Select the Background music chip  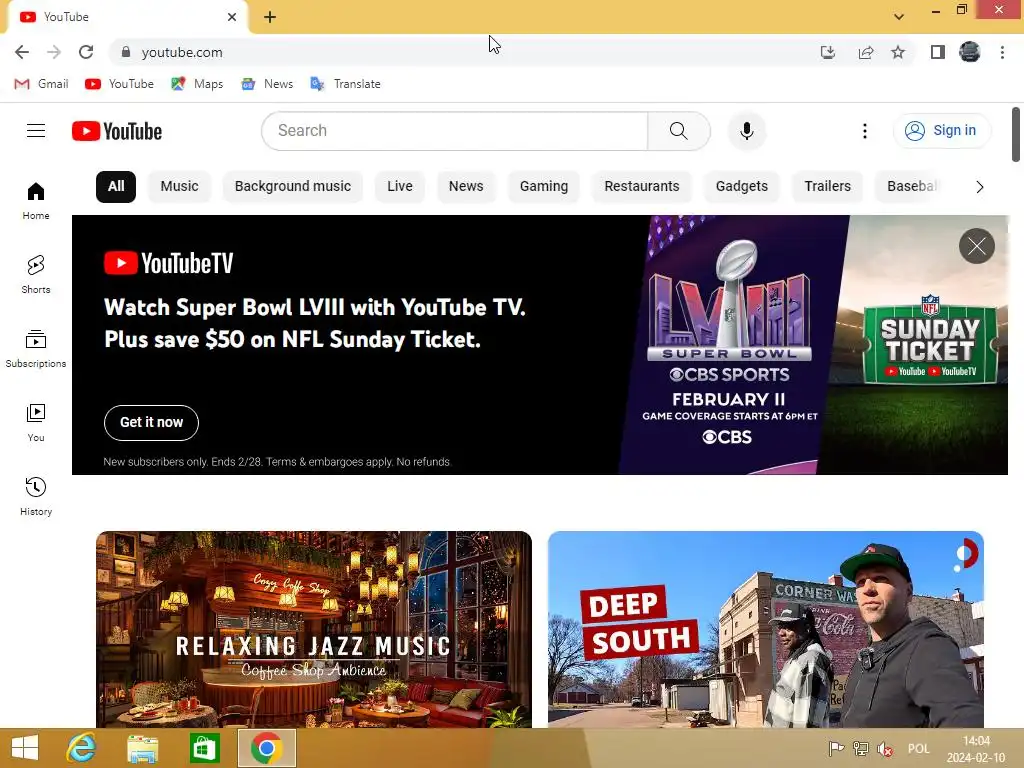293,187
